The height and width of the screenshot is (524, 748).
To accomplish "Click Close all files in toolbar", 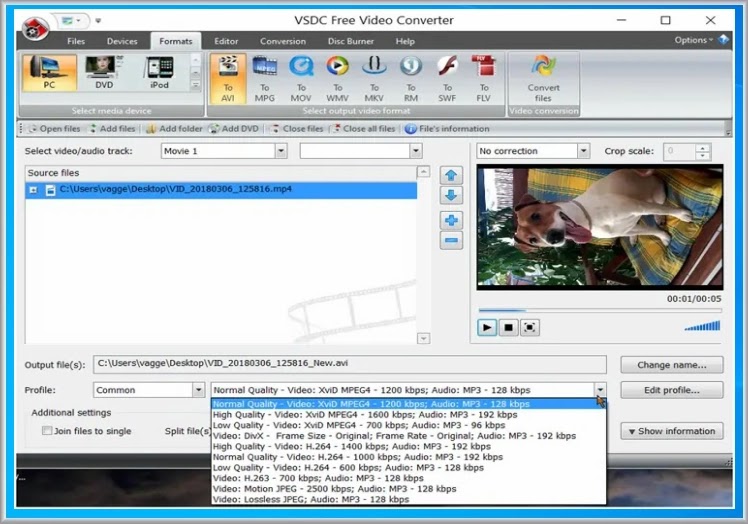I will coord(364,128).
